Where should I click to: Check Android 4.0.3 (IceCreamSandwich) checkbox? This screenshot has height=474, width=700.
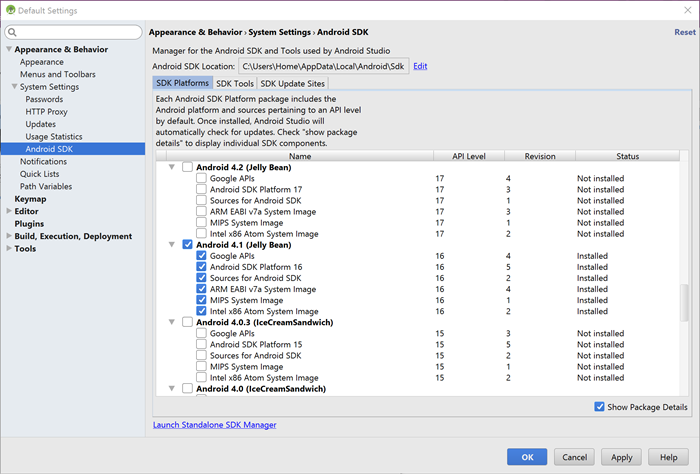click(x=188, y=322)
